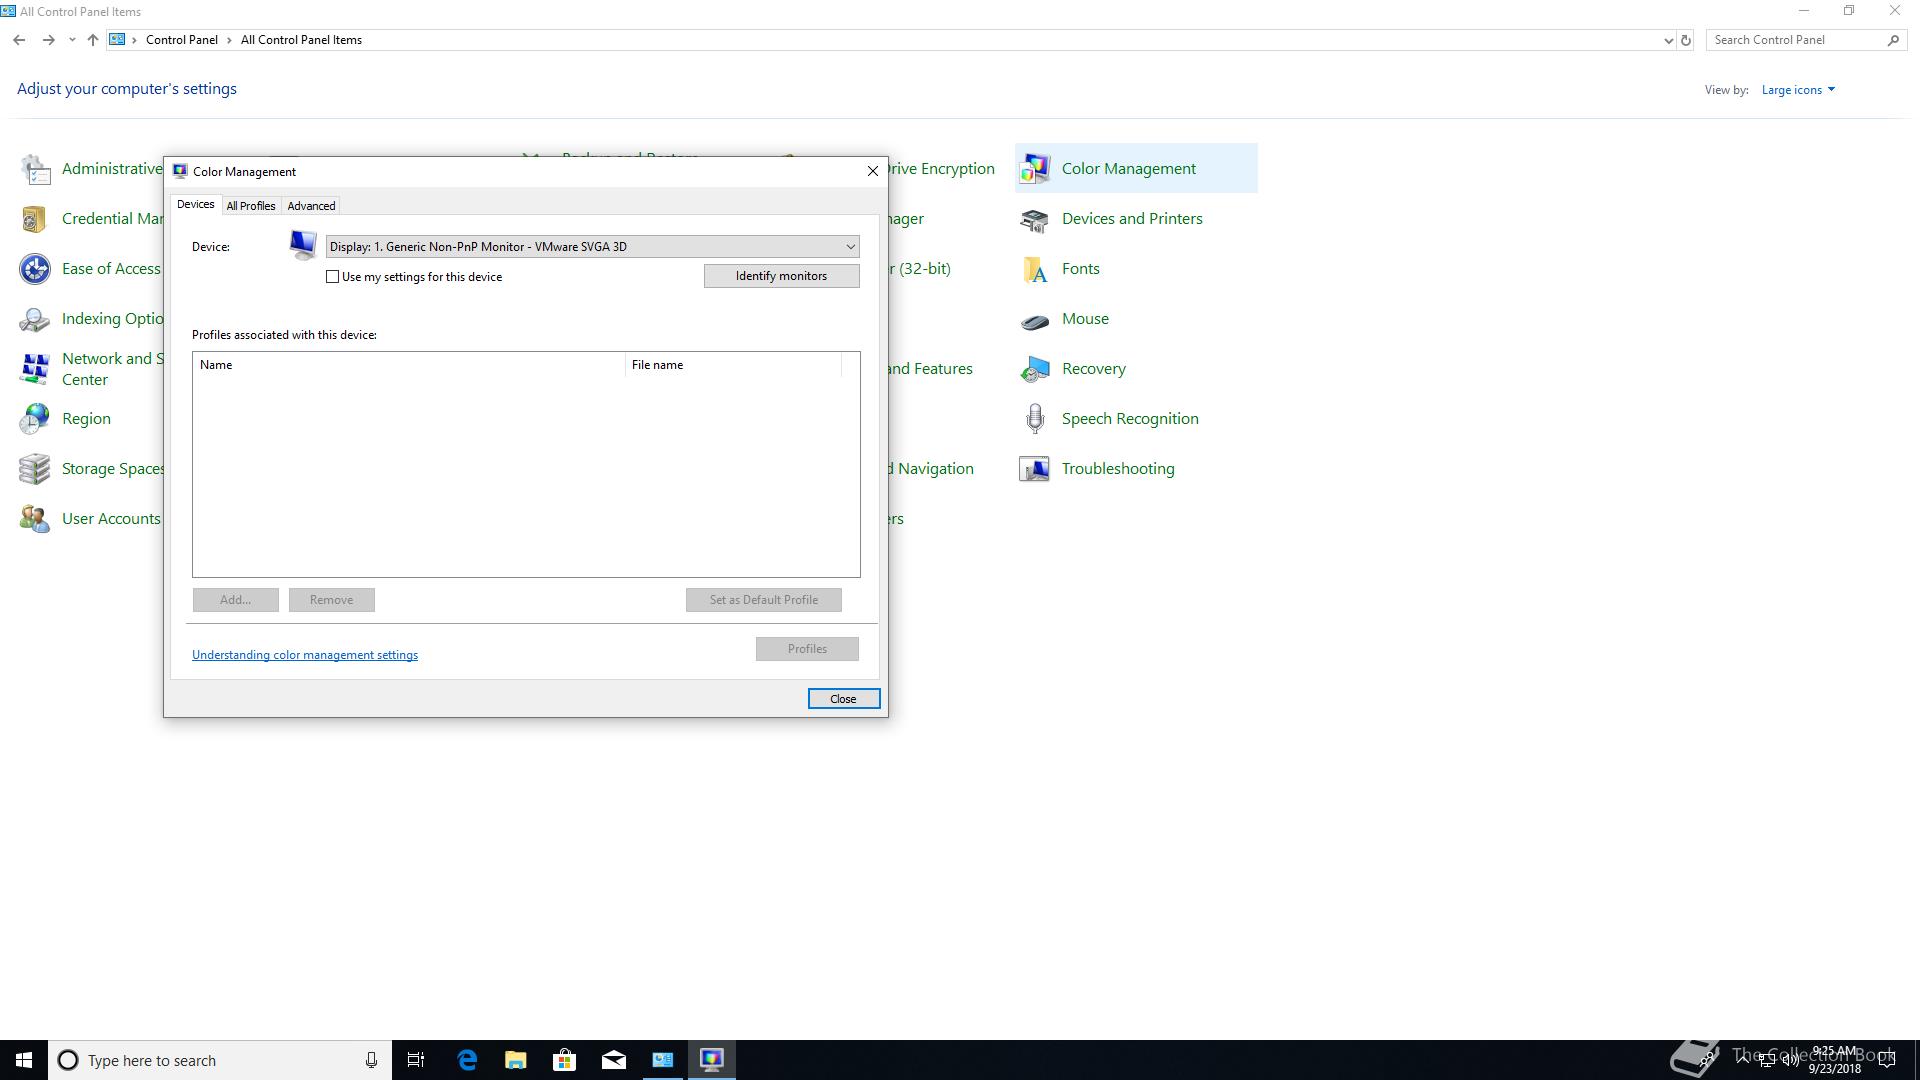Open the Credential Manager icon
Image resolution: width=1920 pixels, height=1080 pixels.
(x=35, y=219)
